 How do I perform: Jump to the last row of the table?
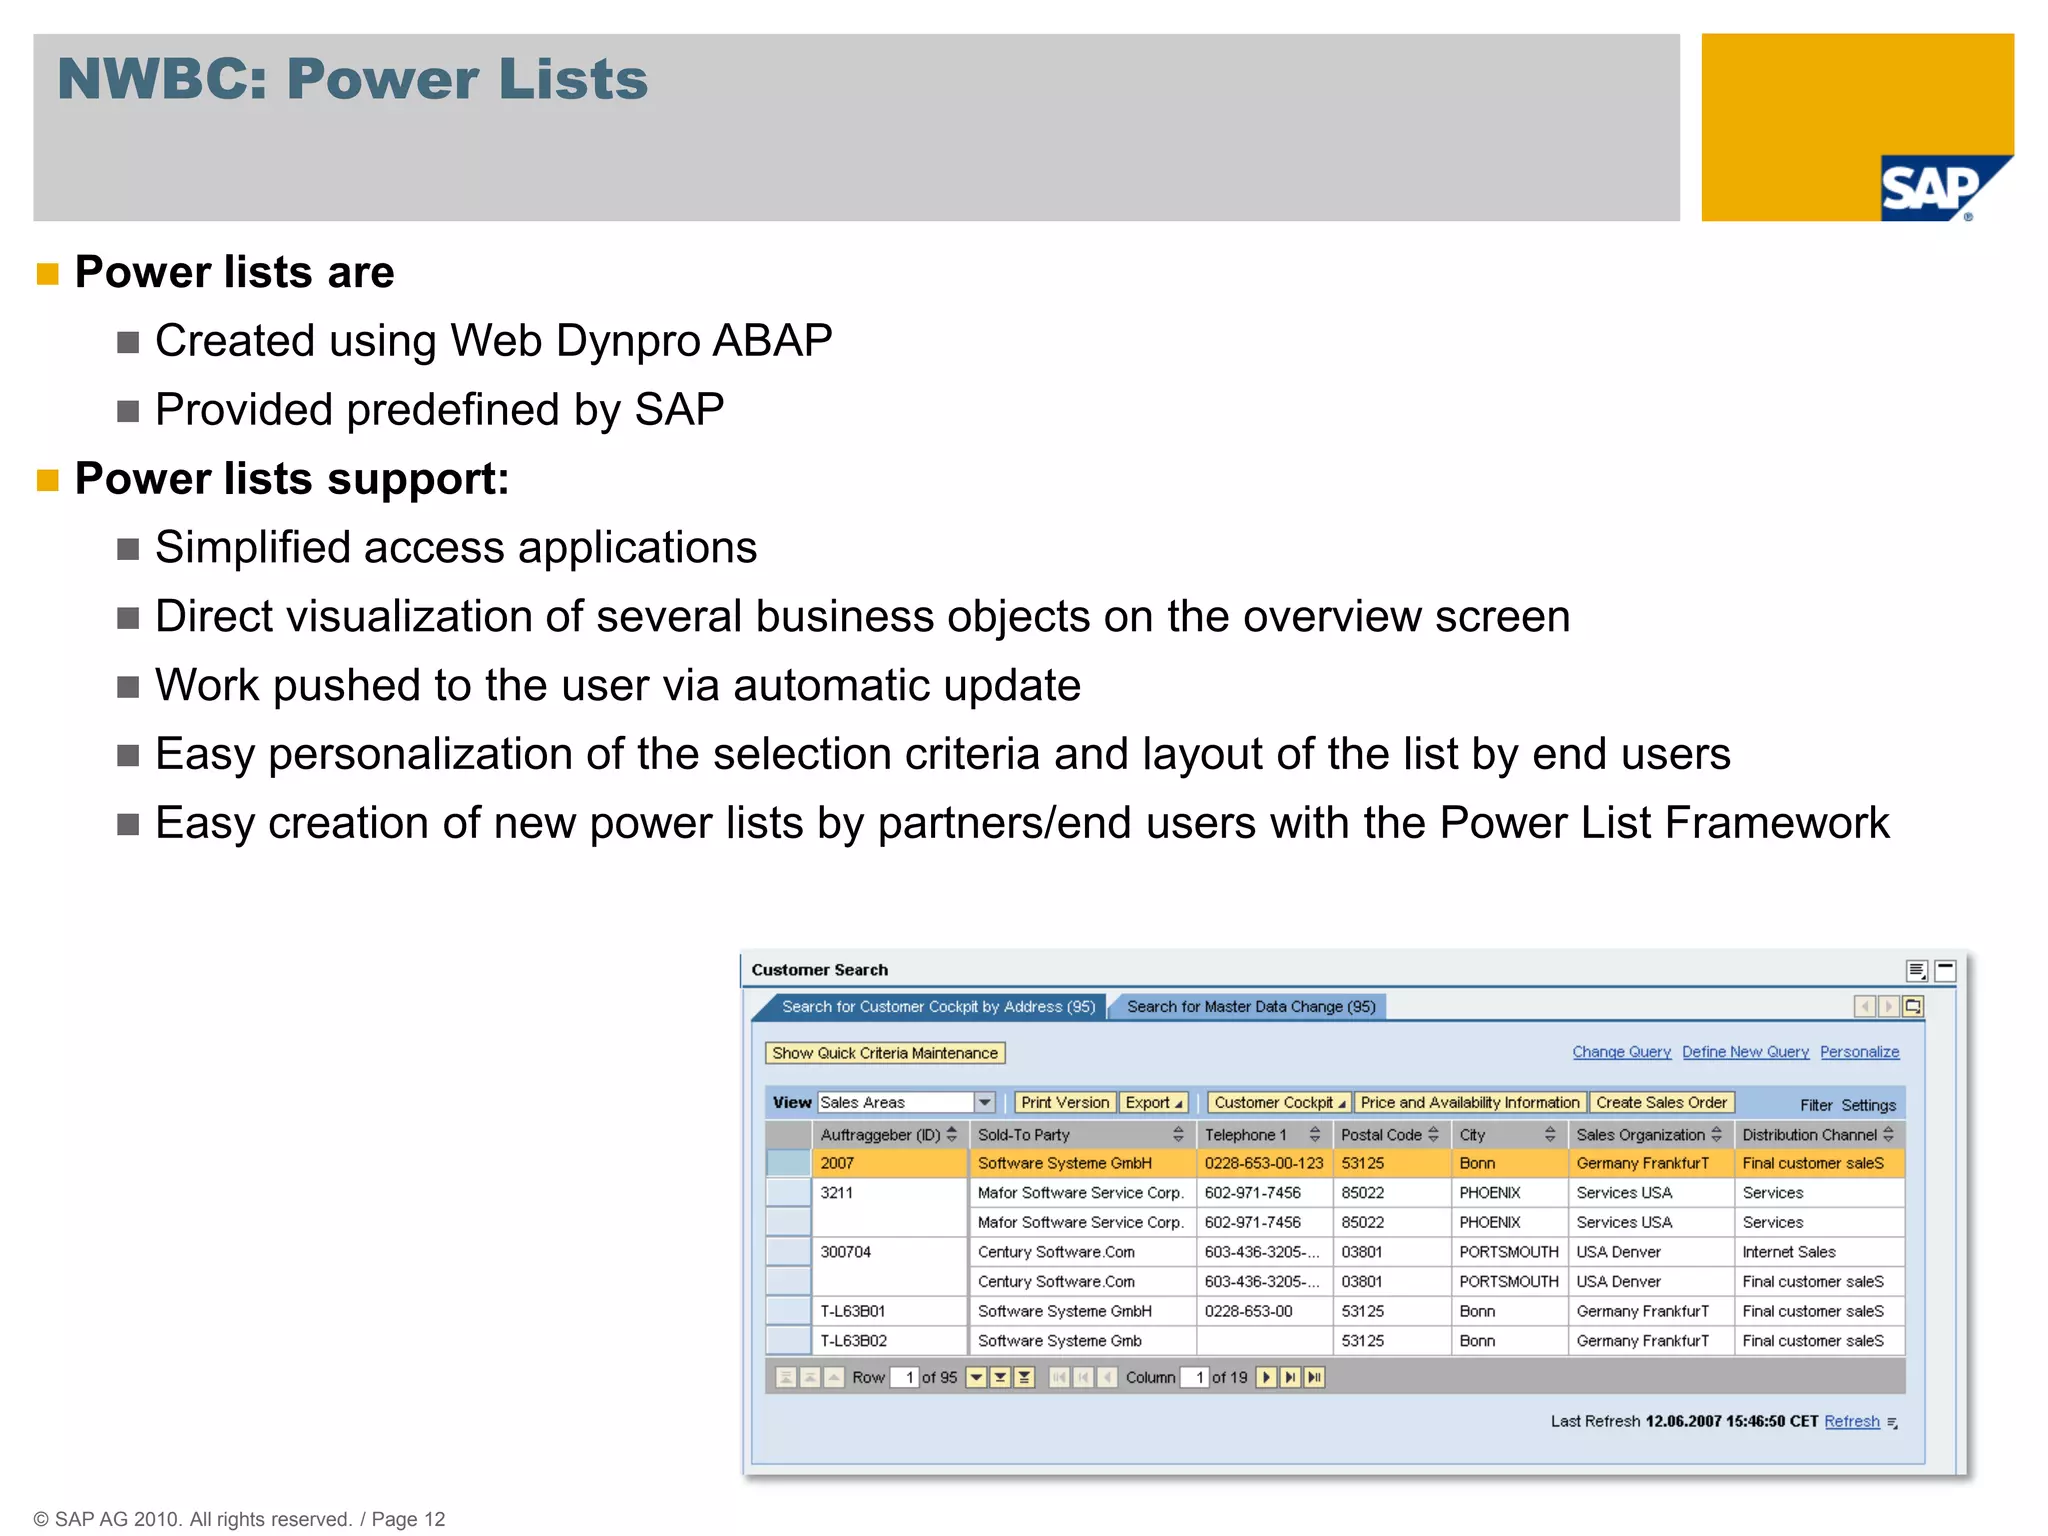coord(1024,1378)
